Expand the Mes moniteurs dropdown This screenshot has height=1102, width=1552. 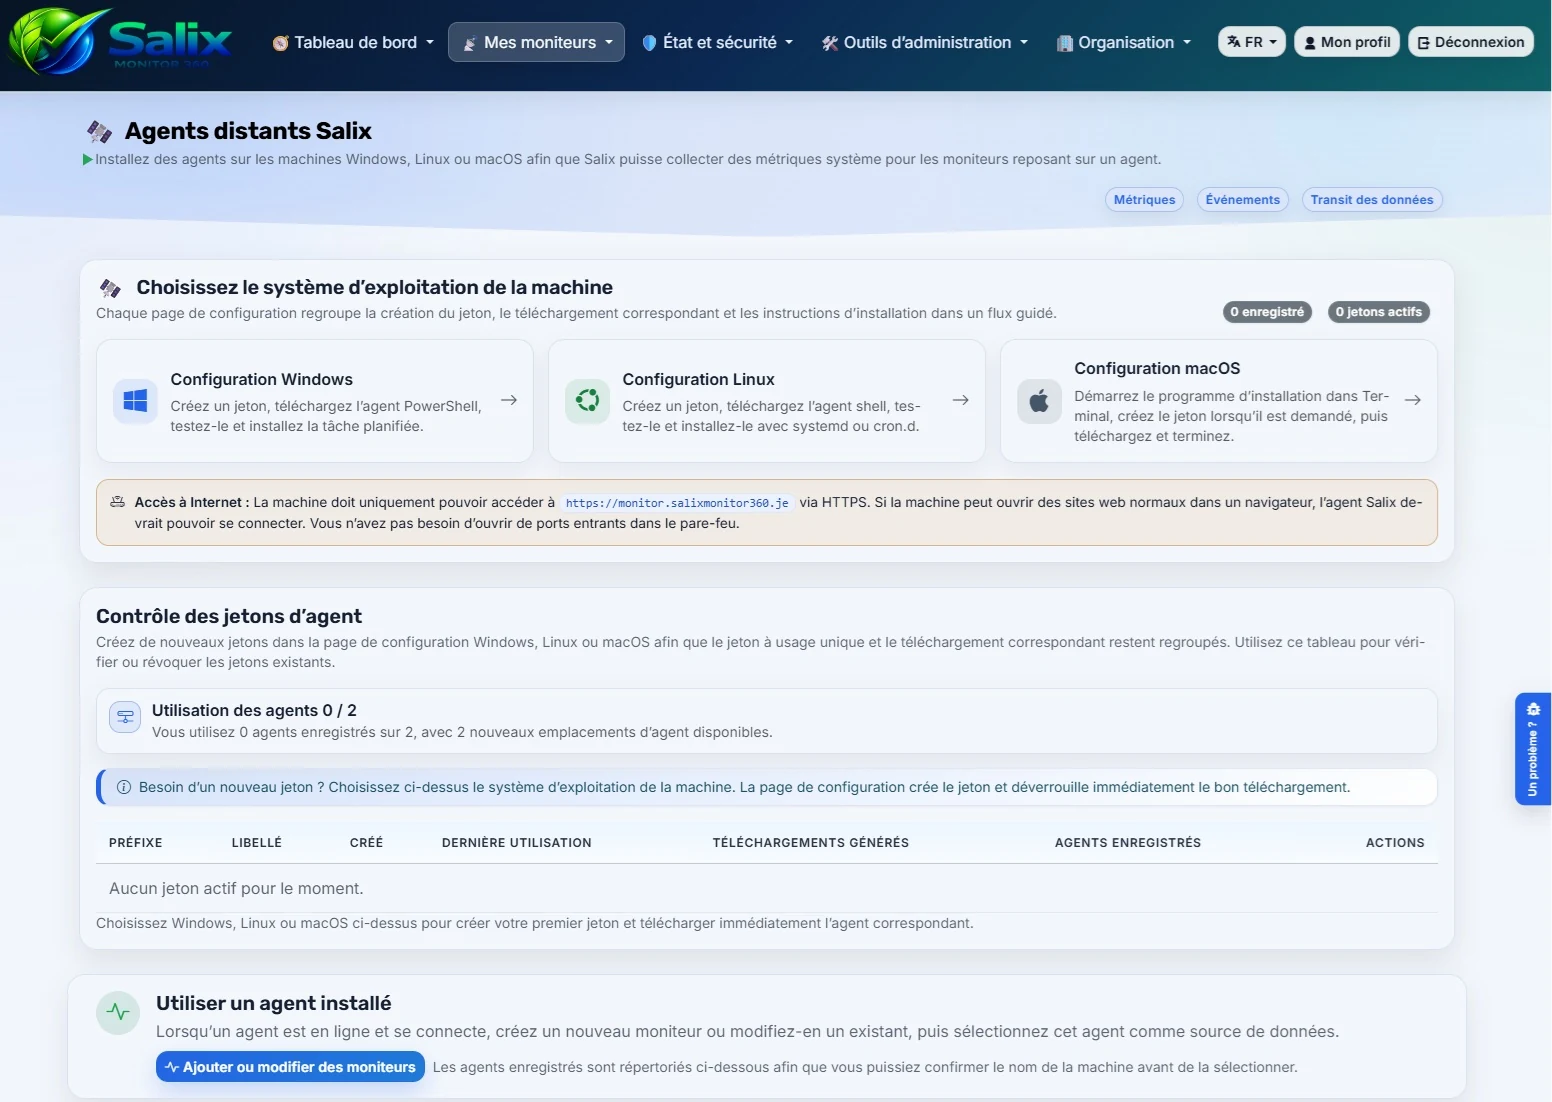(536, 42)
